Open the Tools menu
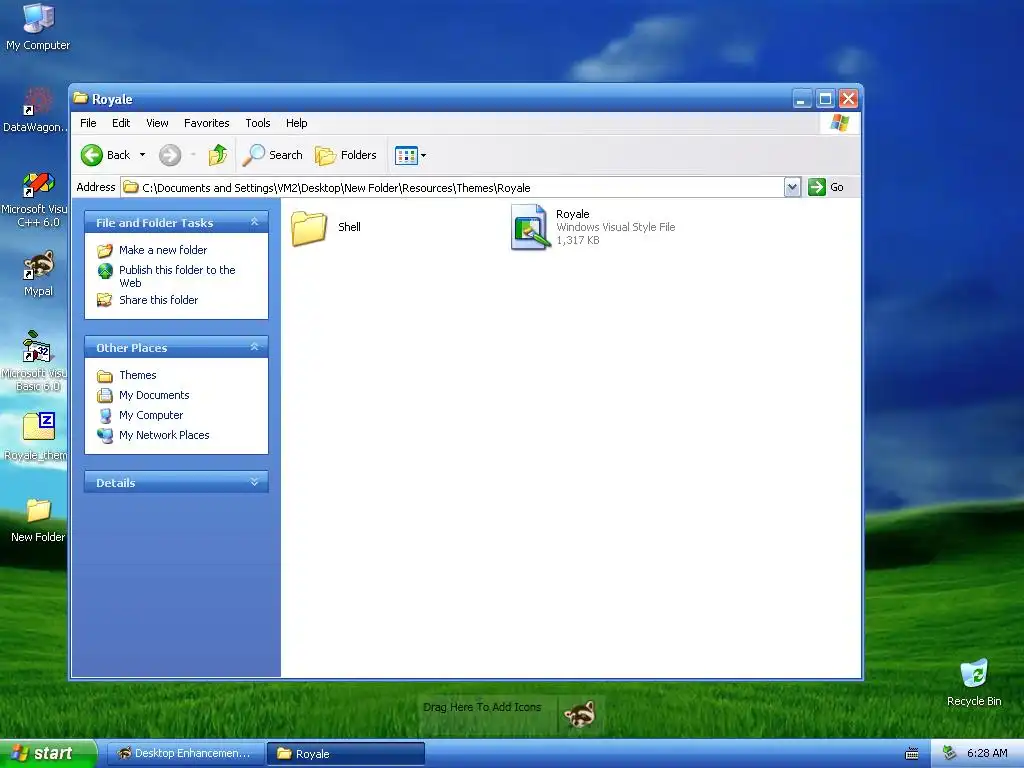 coord(258,123)
